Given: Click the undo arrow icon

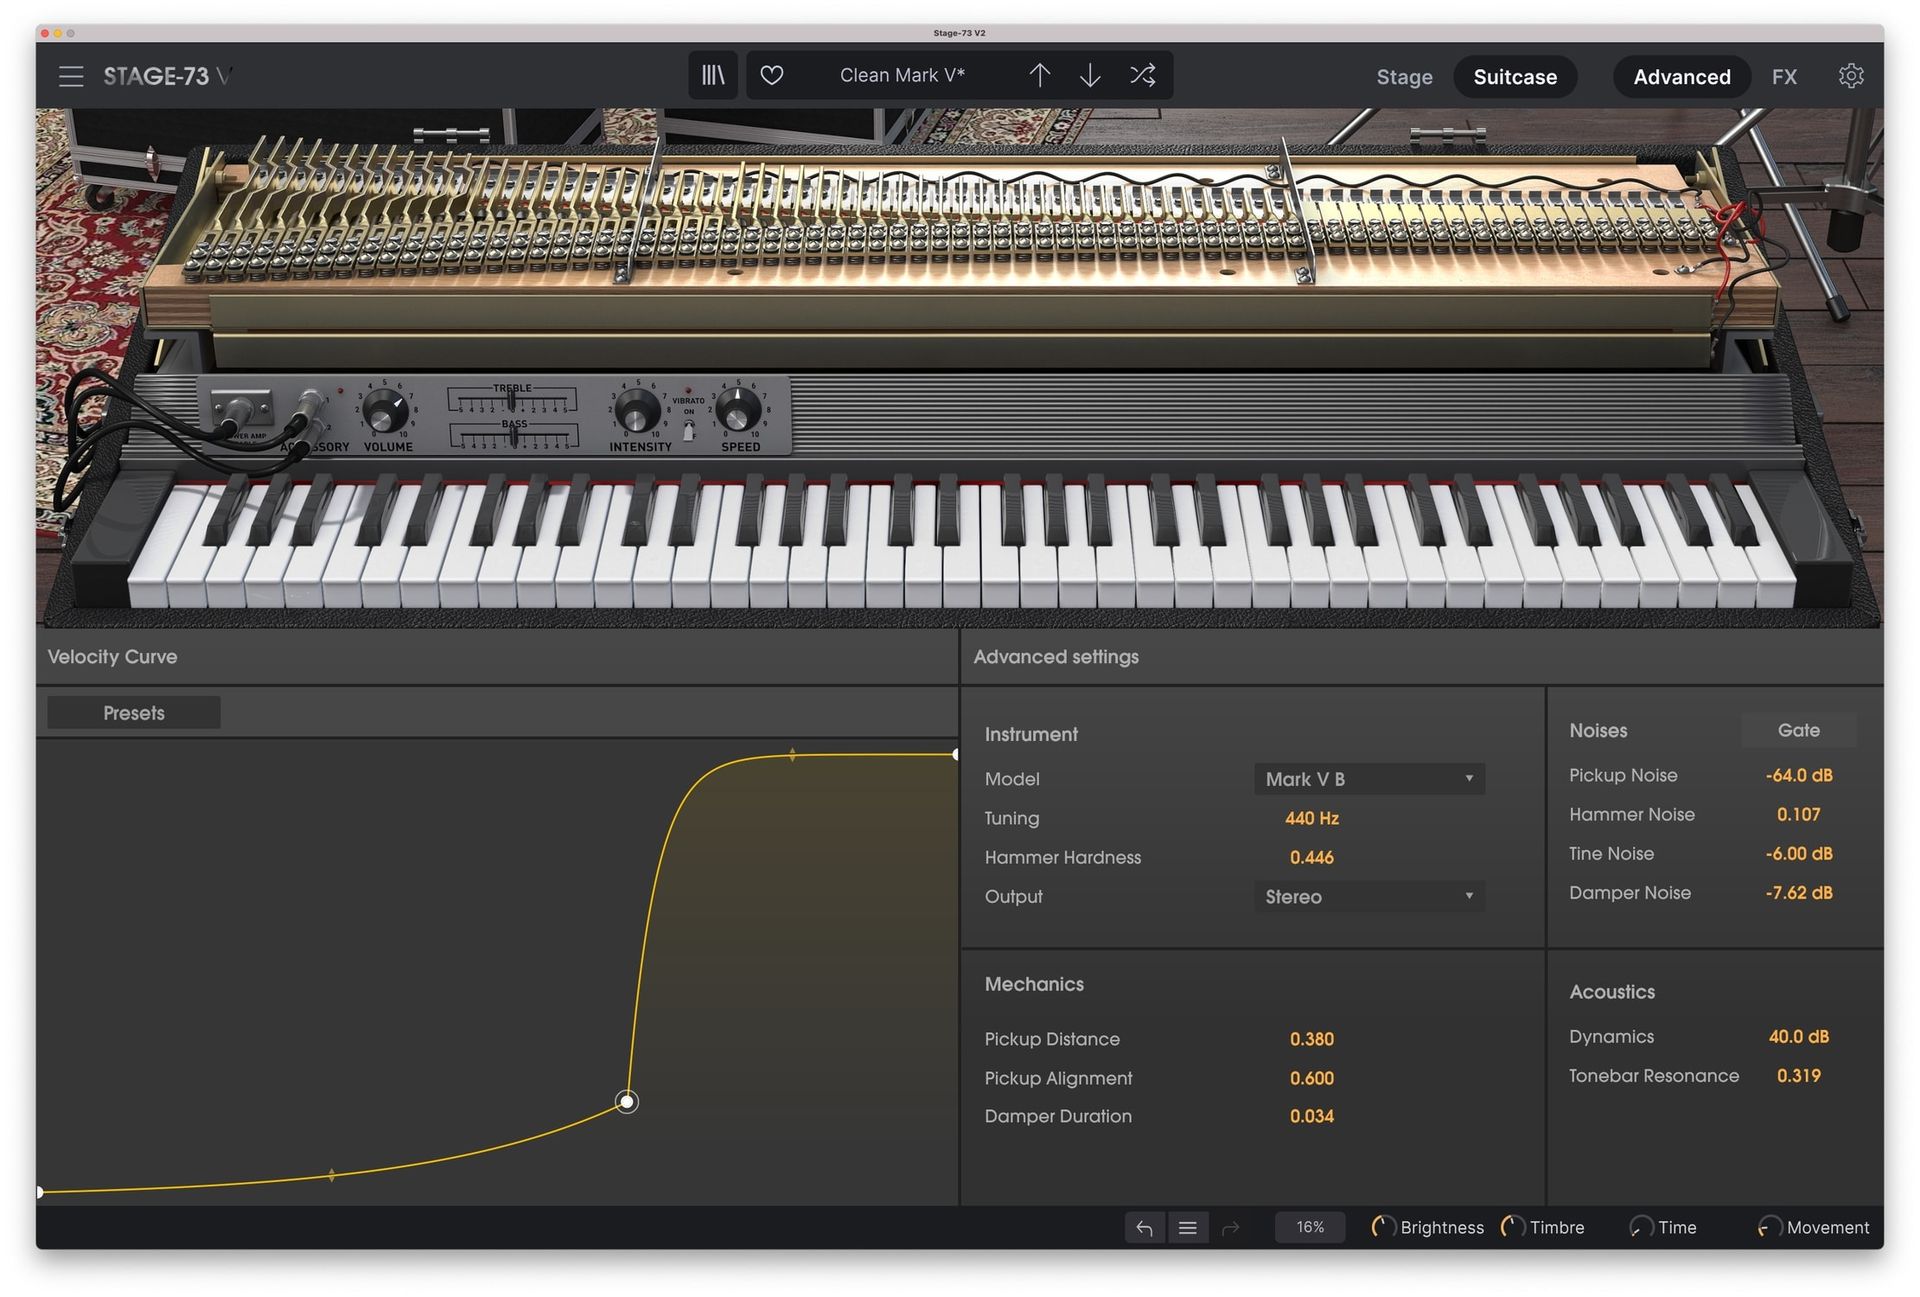Looking at the screenshot, I should coord(1144,1227).
